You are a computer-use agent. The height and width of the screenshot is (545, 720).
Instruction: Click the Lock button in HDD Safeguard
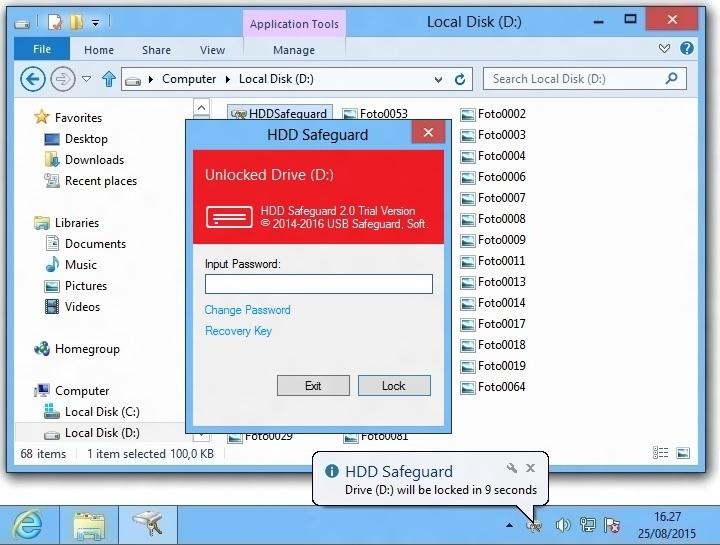(394, 386)
